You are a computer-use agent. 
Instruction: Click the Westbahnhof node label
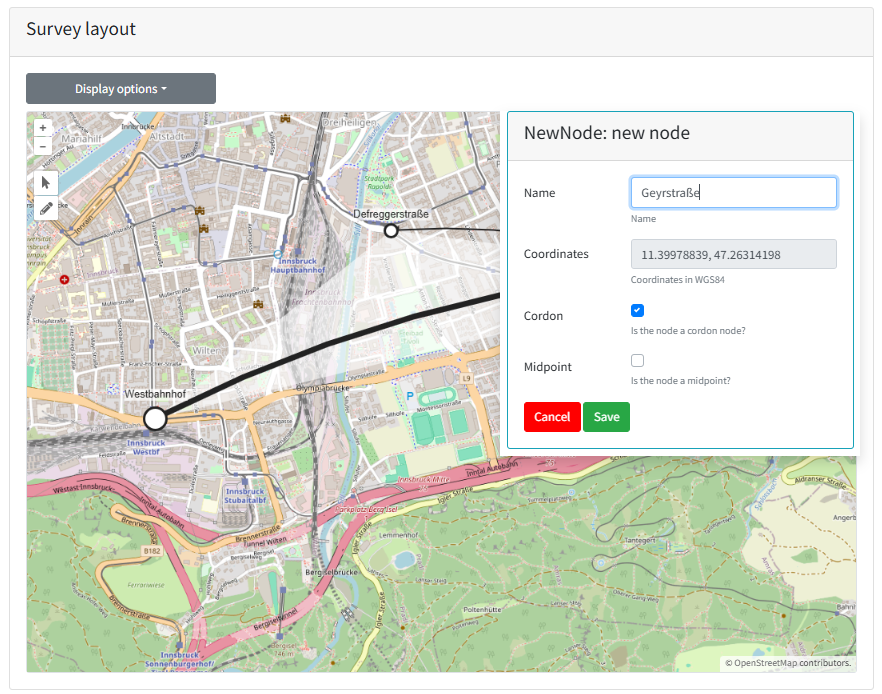(x=155, y=394)
